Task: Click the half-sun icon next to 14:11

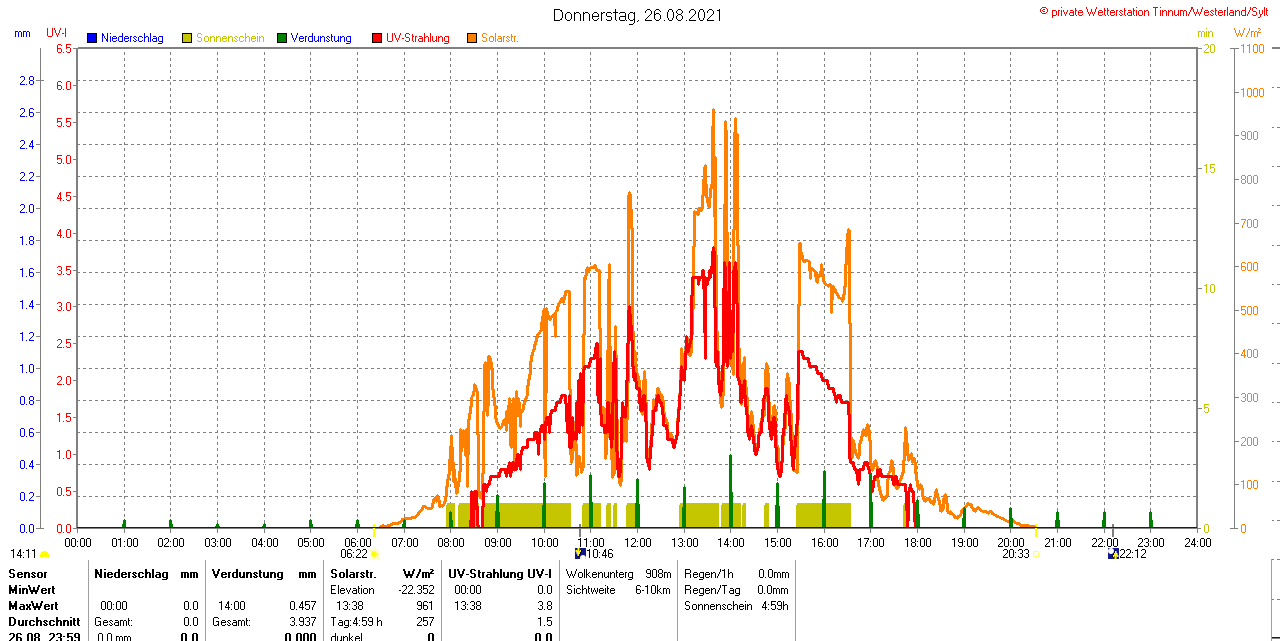Action: click(x=44, y=554)
